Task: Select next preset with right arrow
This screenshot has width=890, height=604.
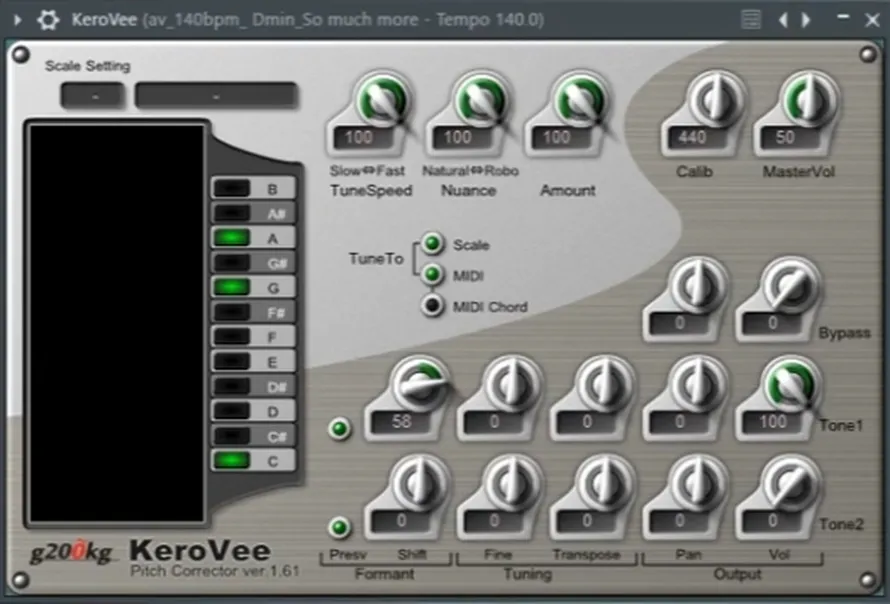Action: pyautogui.click(x=806, y=20)
